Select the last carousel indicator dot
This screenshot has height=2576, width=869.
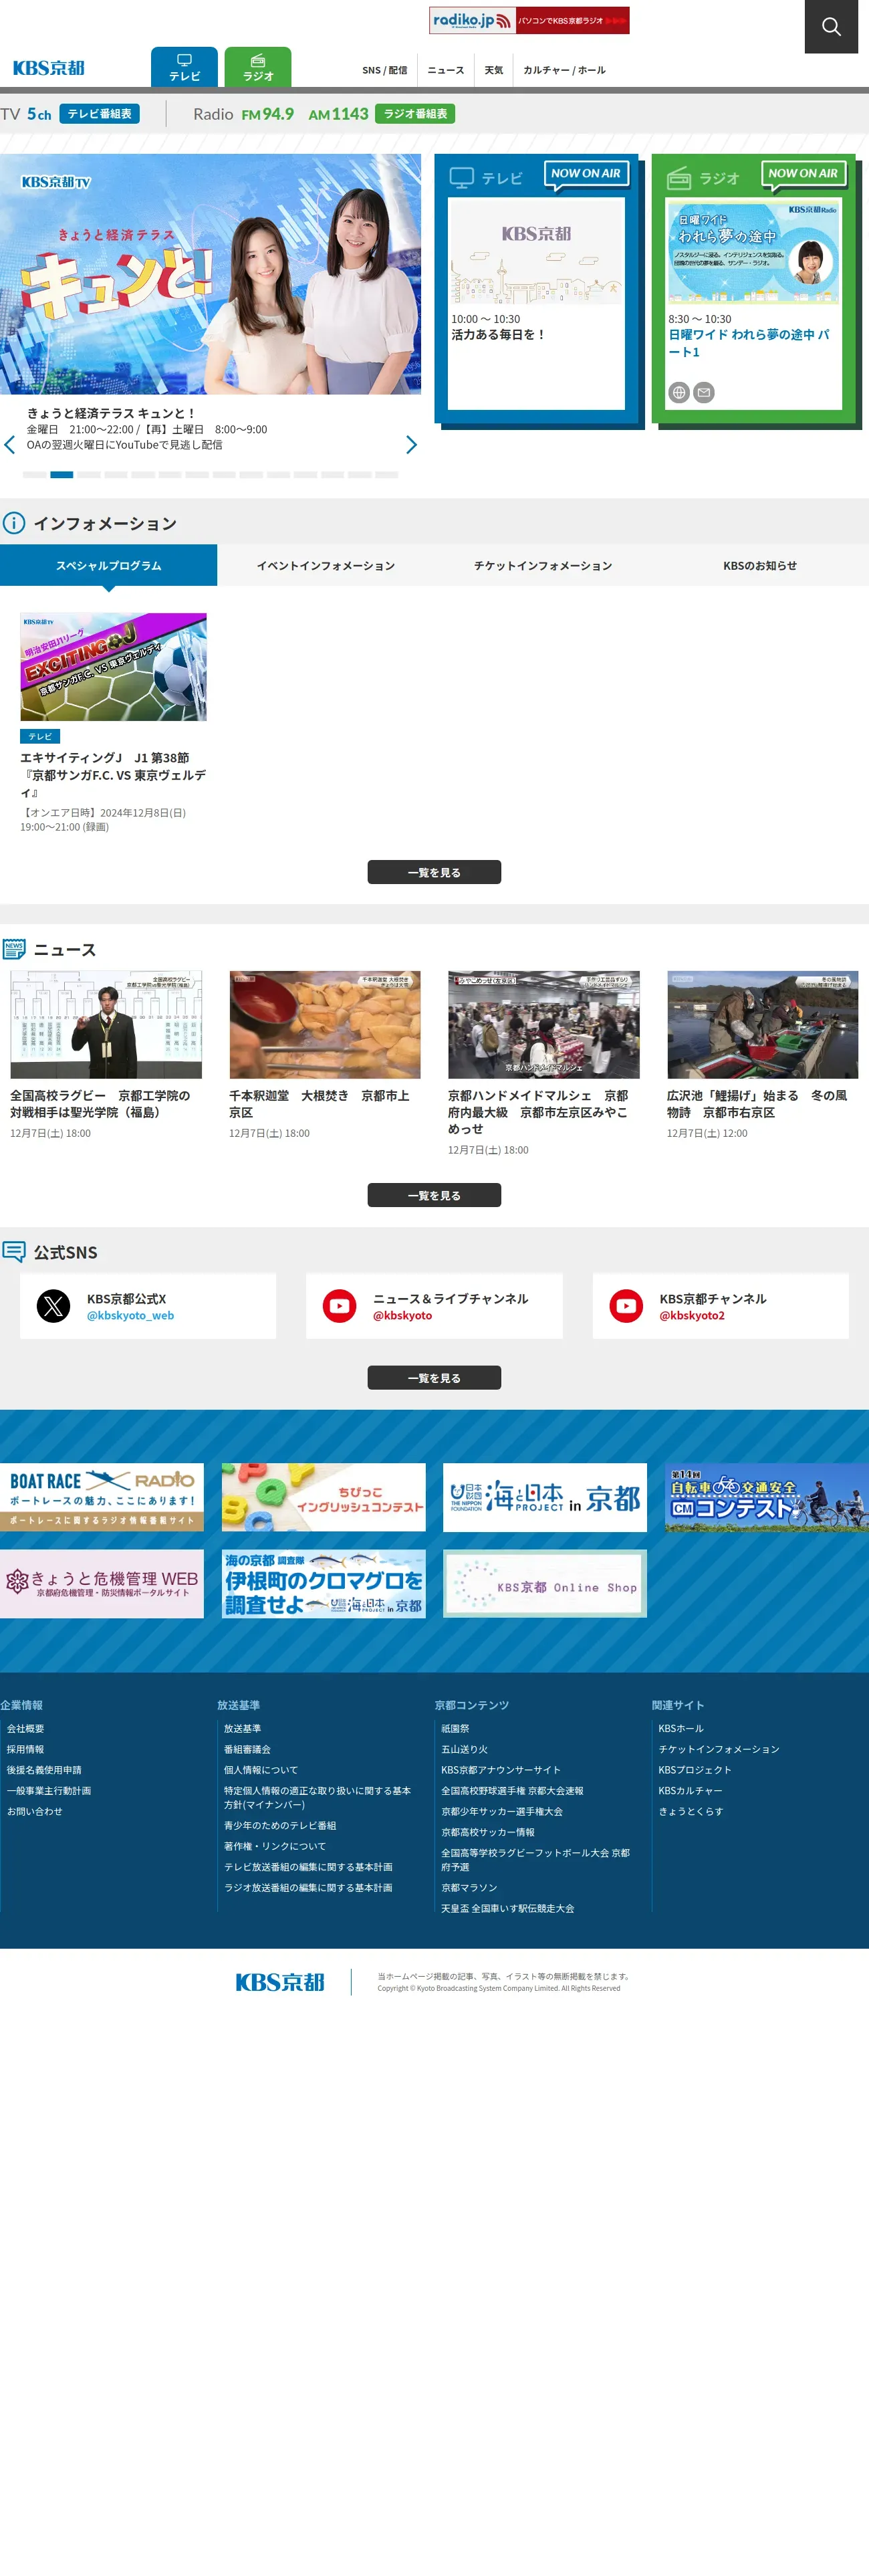tap(387, 475)
